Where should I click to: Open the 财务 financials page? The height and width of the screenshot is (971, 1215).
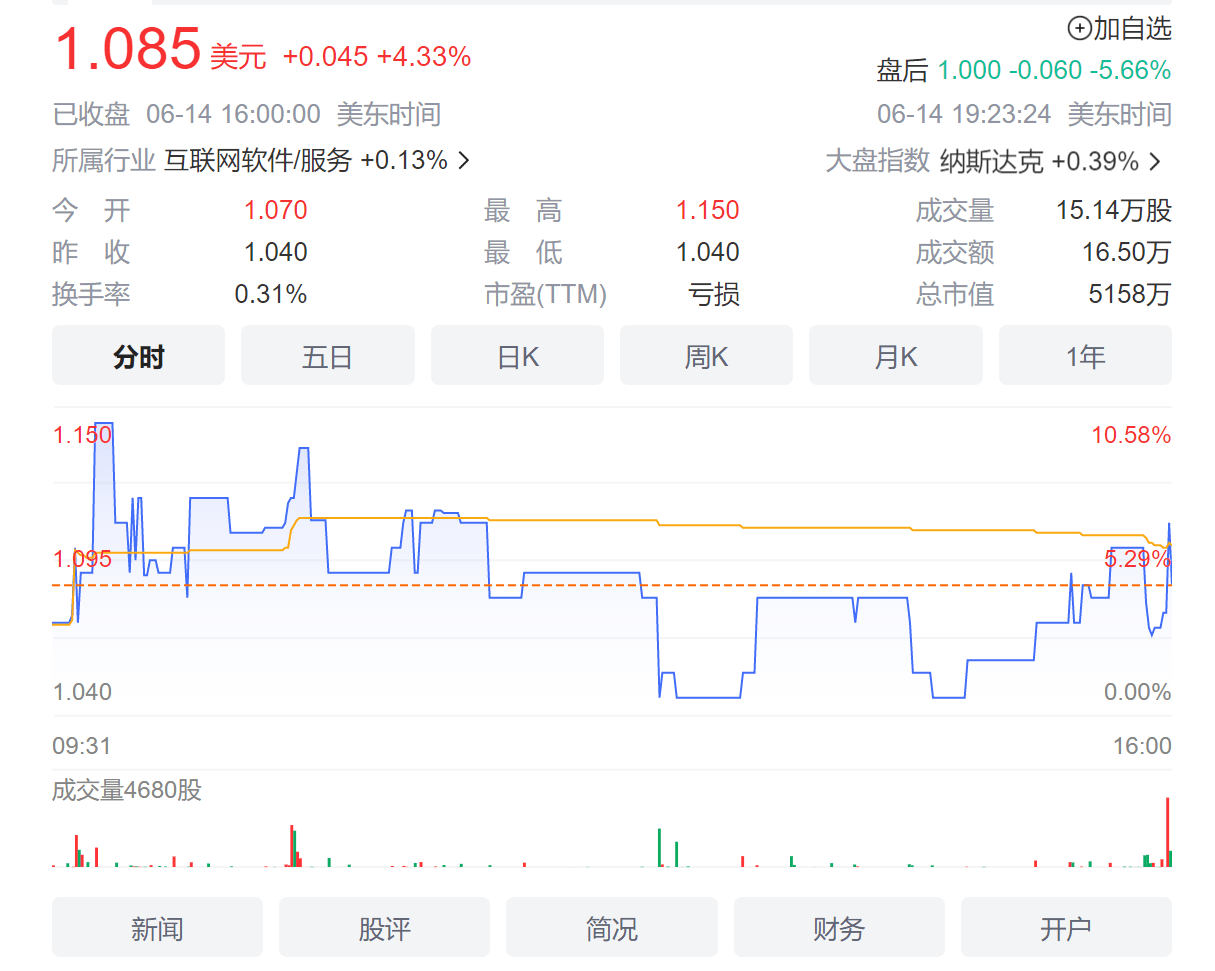tap(839, 928)
